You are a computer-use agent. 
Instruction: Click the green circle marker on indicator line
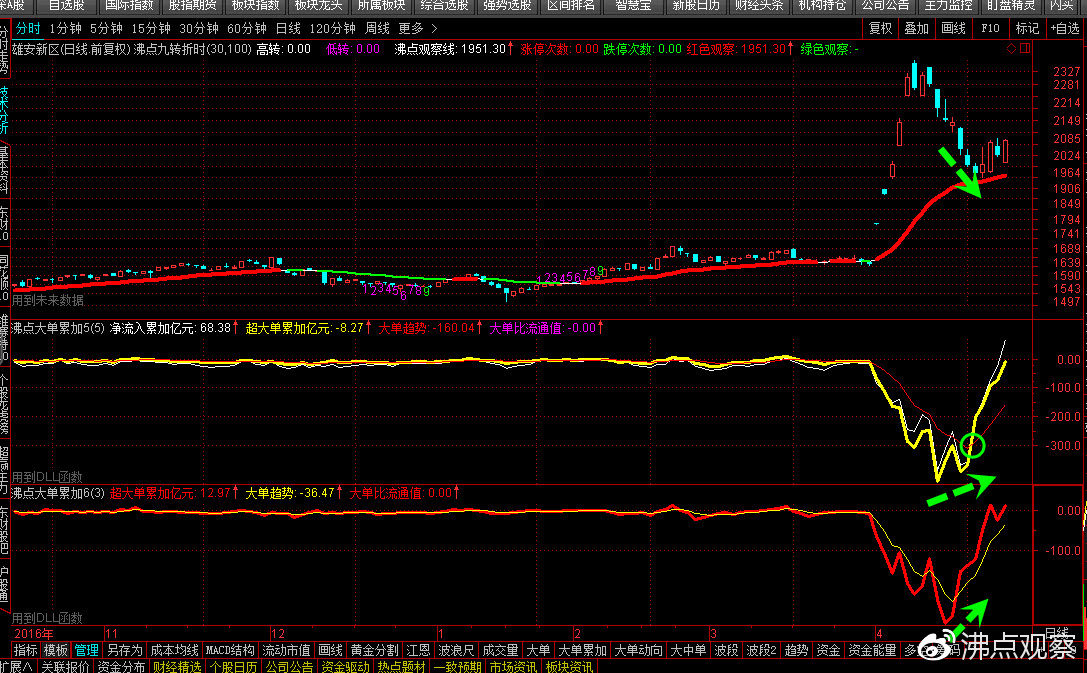[972, 445]
